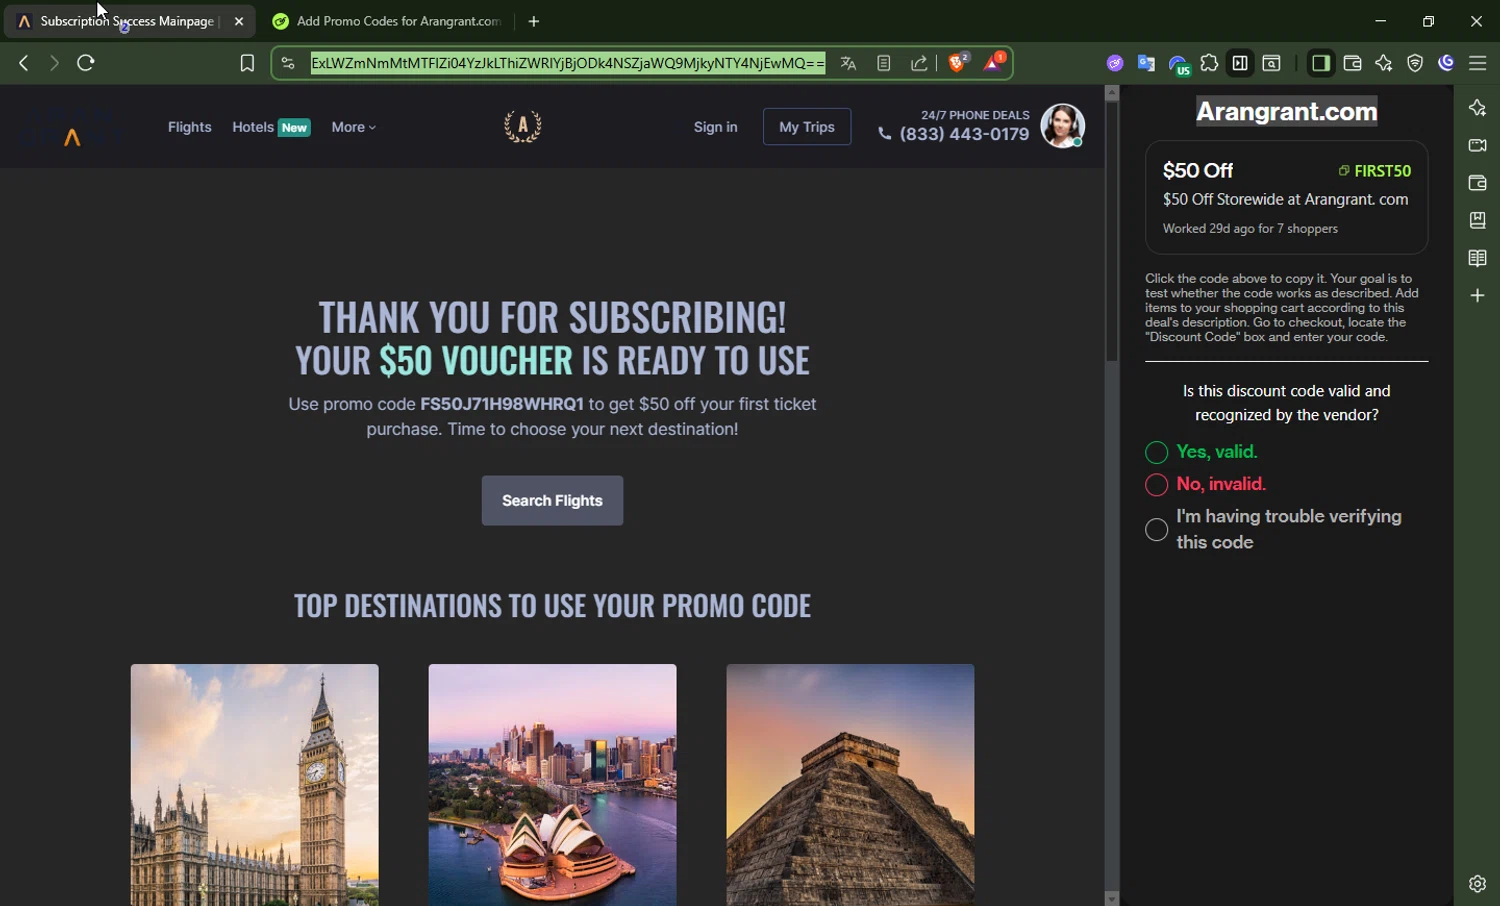This screenshot has height=906, width=1500.
Task: Click the page vertical scrollbar thumb
Action: coord(1111,232)
